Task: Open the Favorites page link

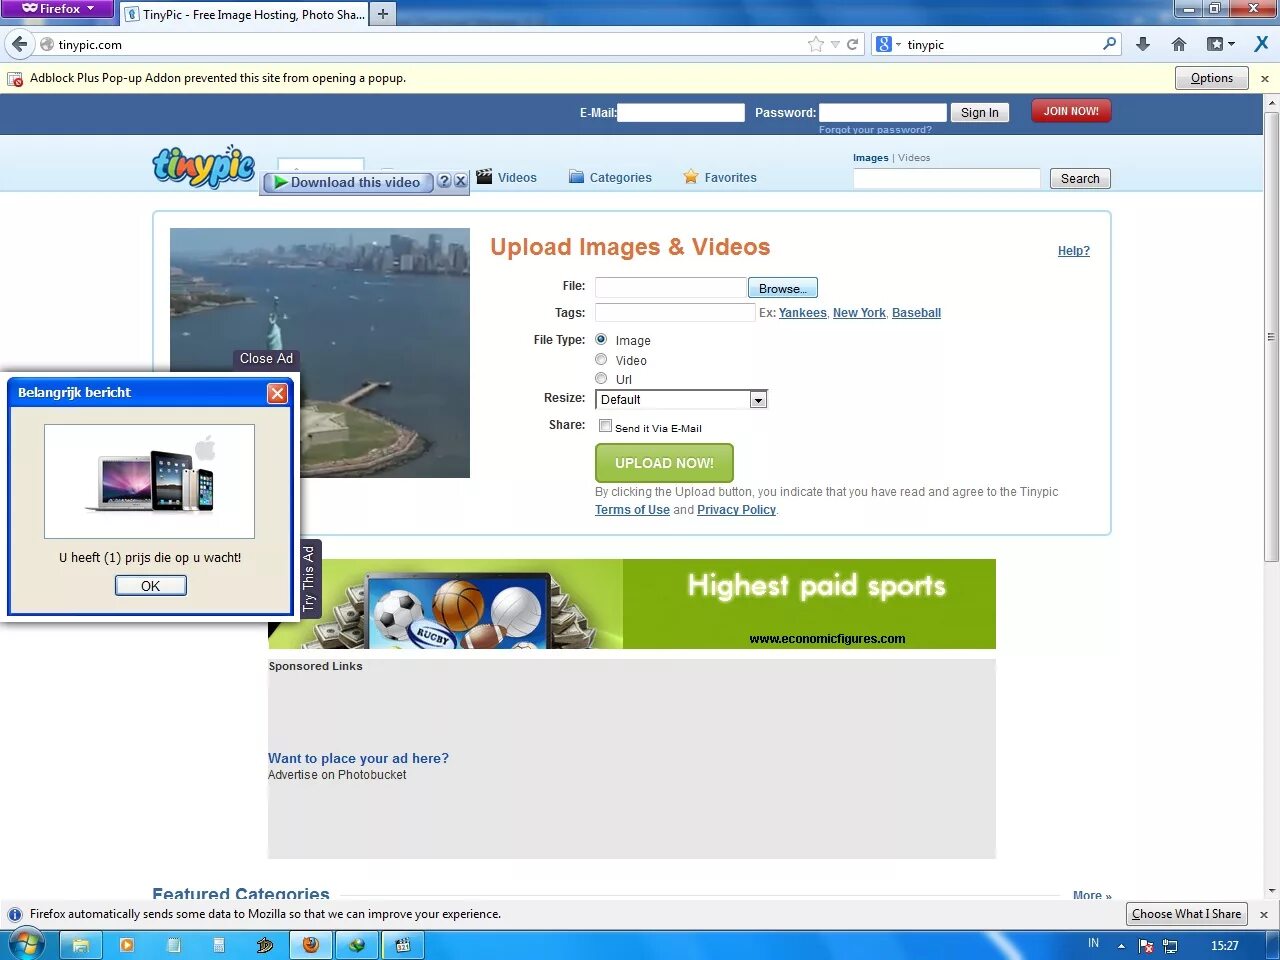Action: (730, 178)
